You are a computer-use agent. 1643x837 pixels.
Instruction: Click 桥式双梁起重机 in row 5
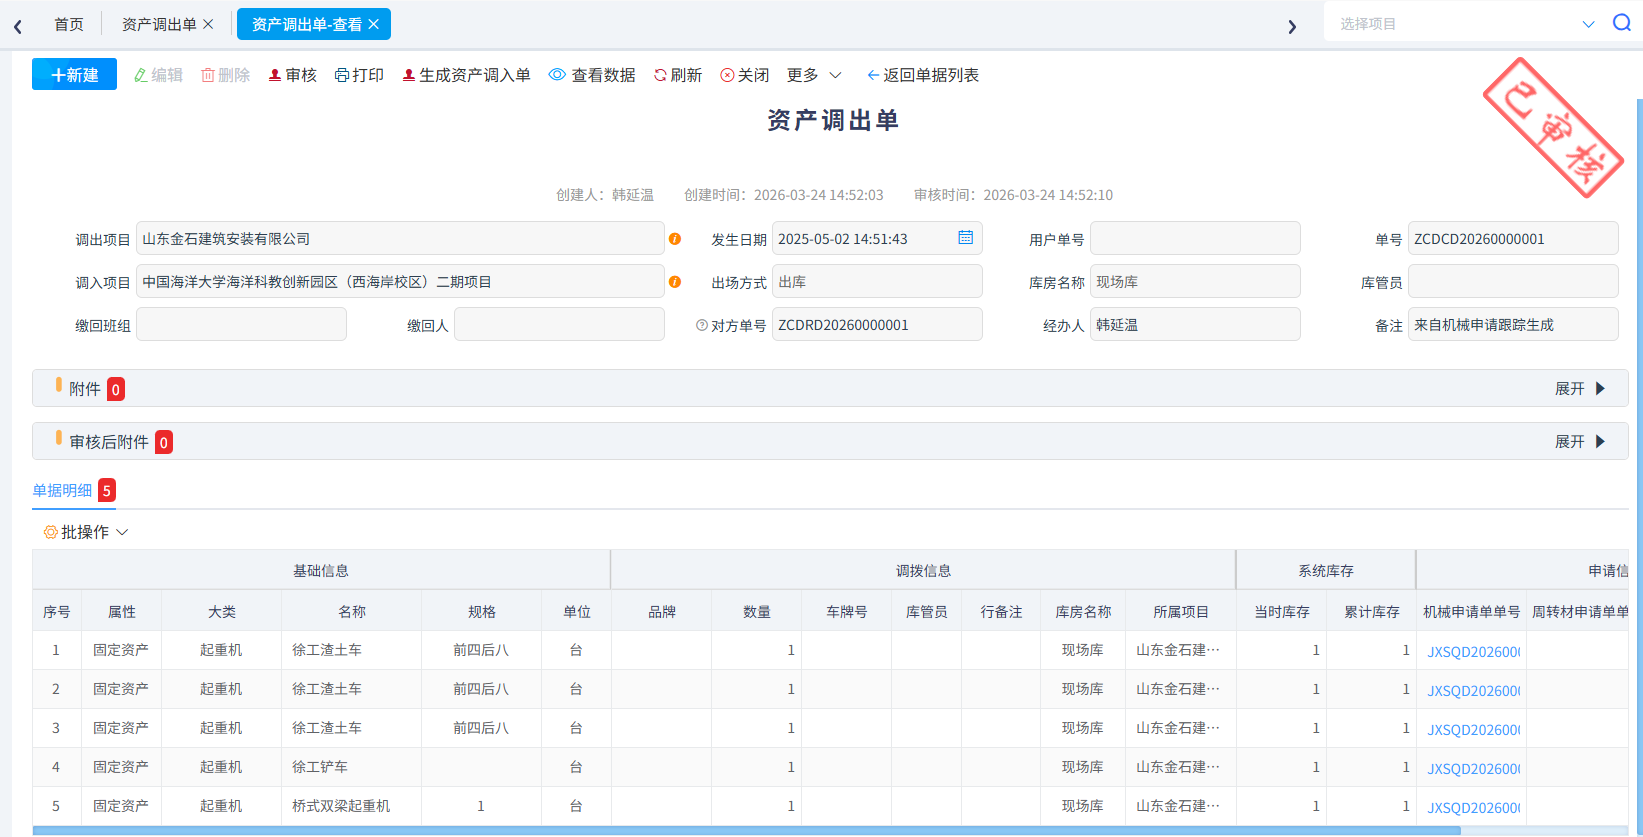click(x=341, y=806)
